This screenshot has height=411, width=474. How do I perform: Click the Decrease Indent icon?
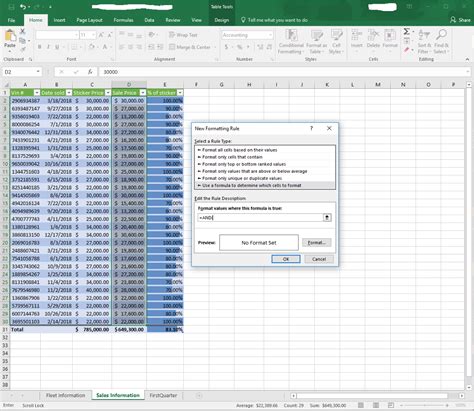pyautogui.click(x=151, y=47)
